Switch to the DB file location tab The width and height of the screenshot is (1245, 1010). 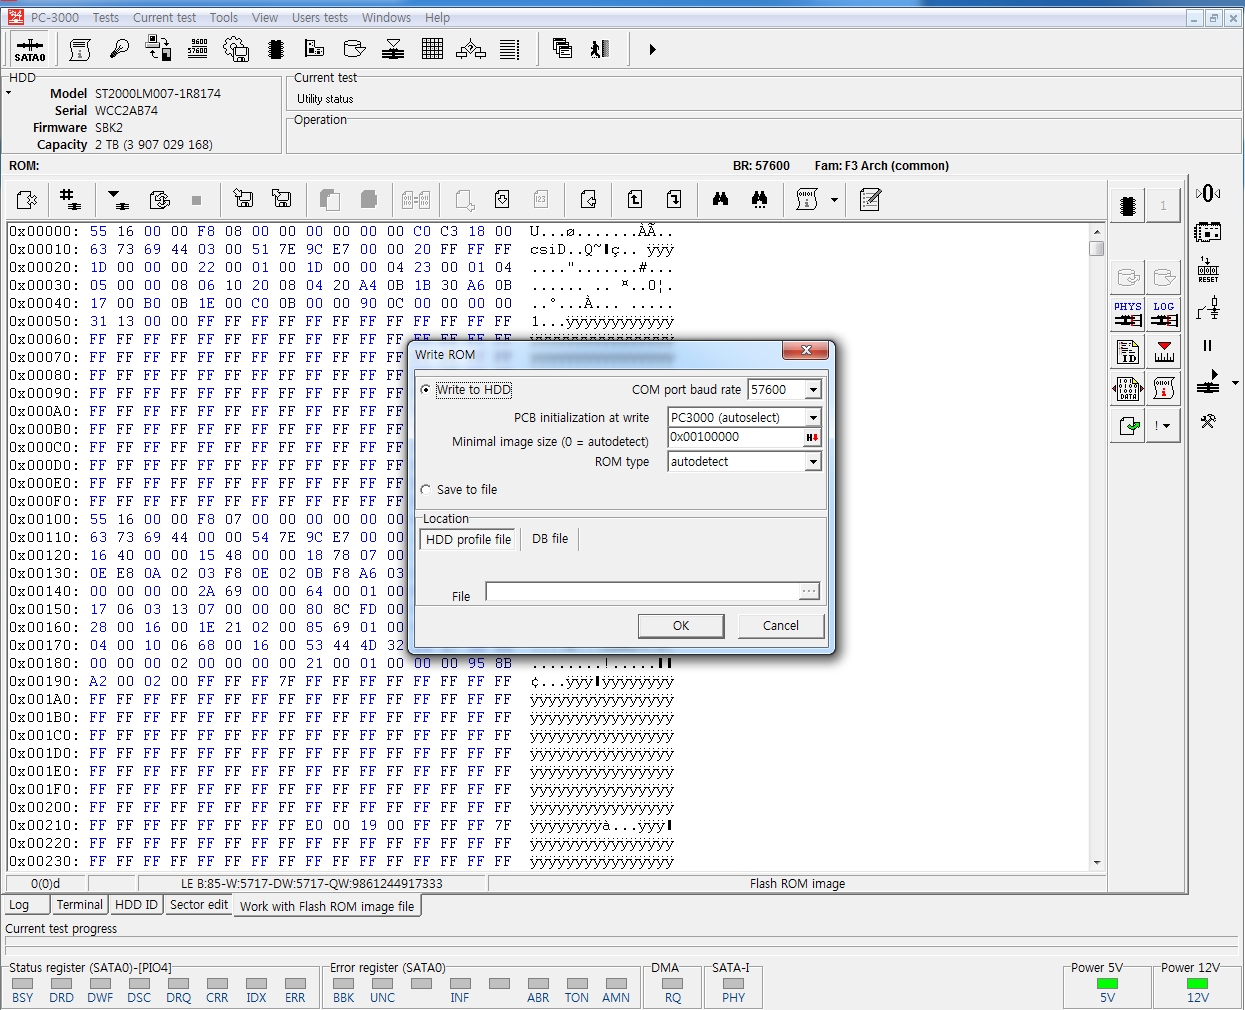pos(549,539)
